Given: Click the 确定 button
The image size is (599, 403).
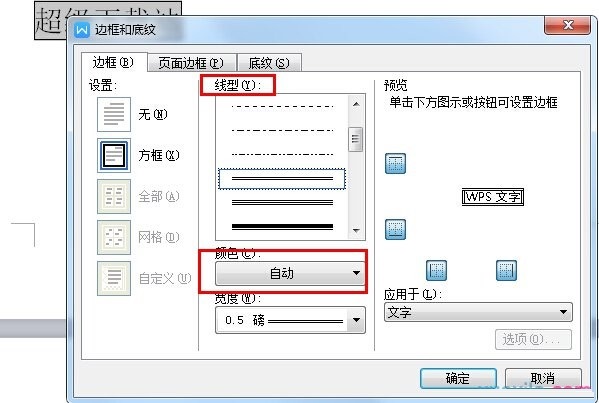Looking at the screenshot, I should [x=458, y=378].
